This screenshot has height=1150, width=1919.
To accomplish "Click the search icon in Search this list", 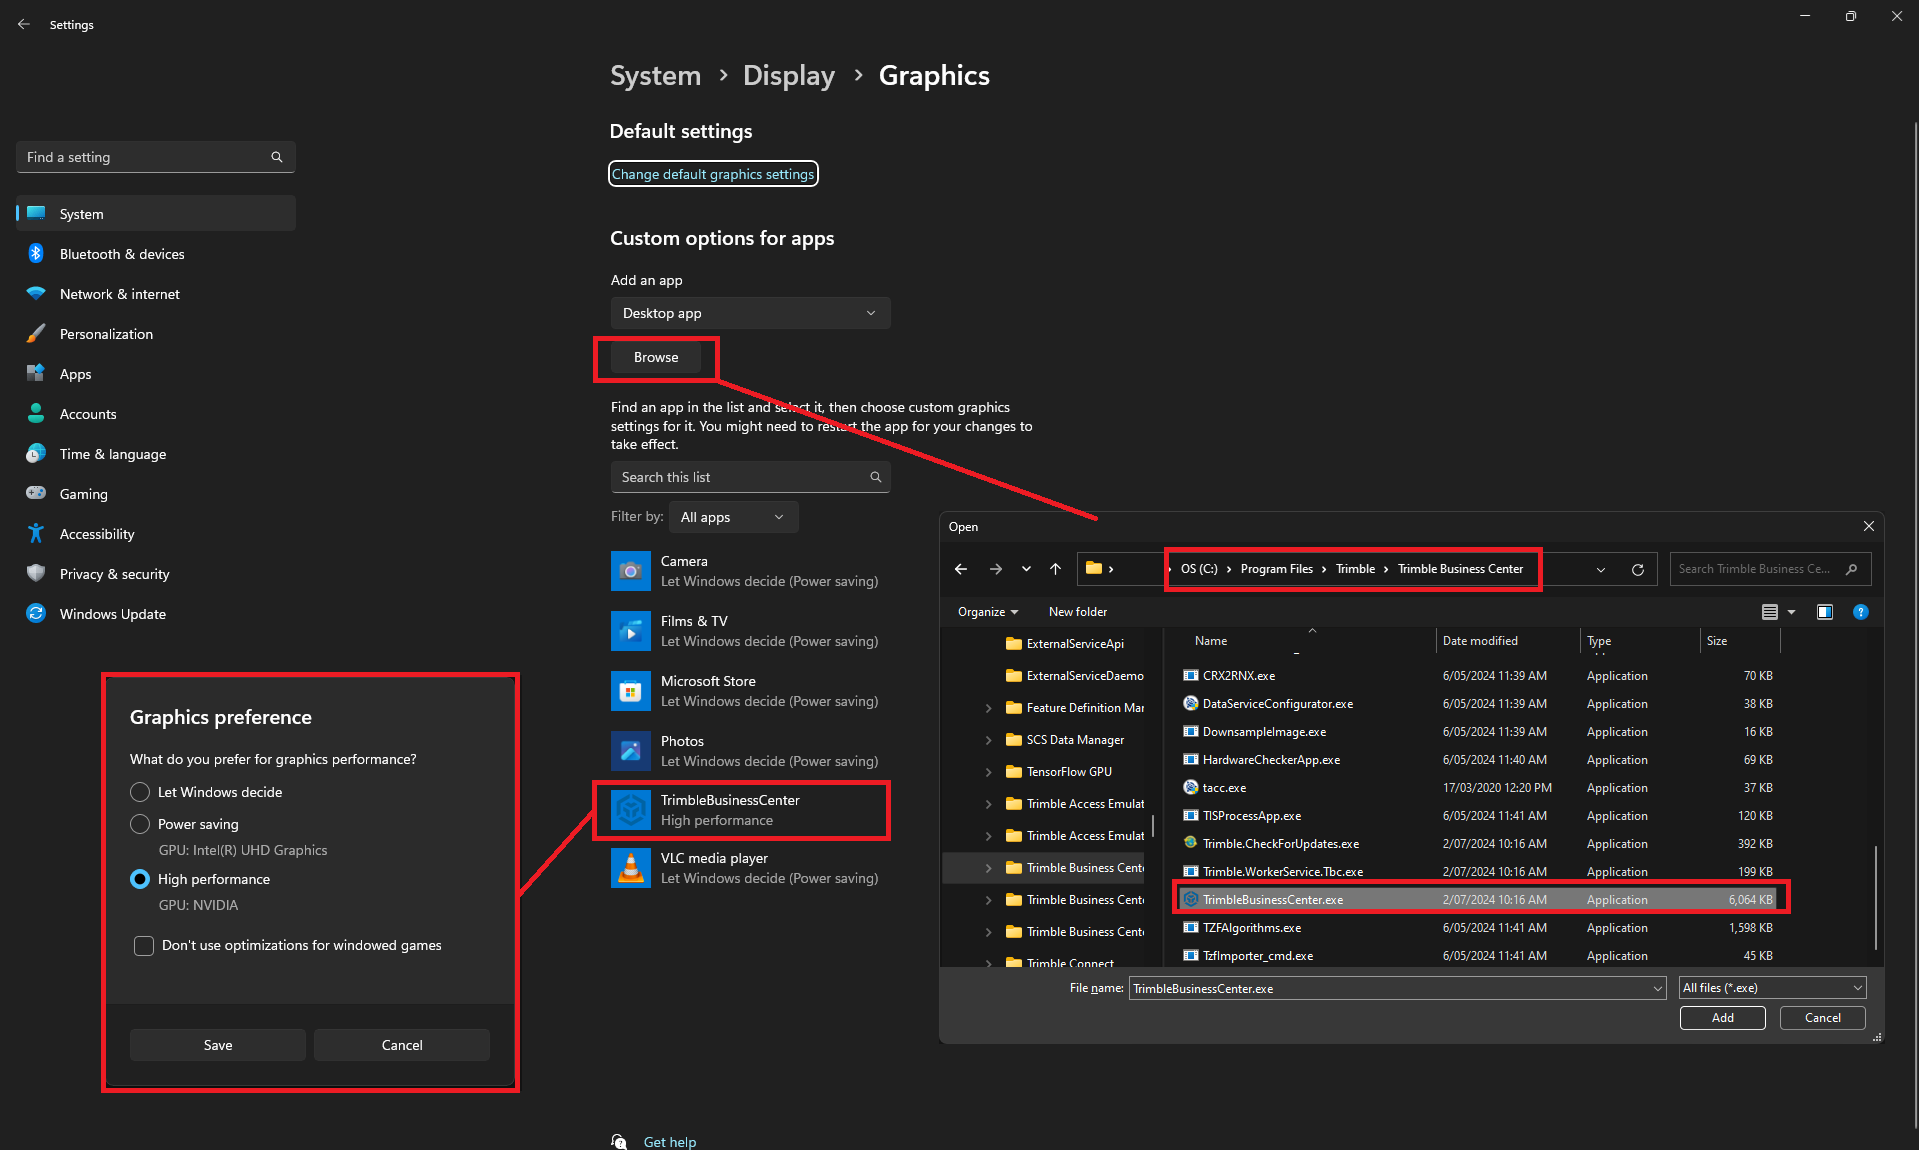I will tap(875, 477).
